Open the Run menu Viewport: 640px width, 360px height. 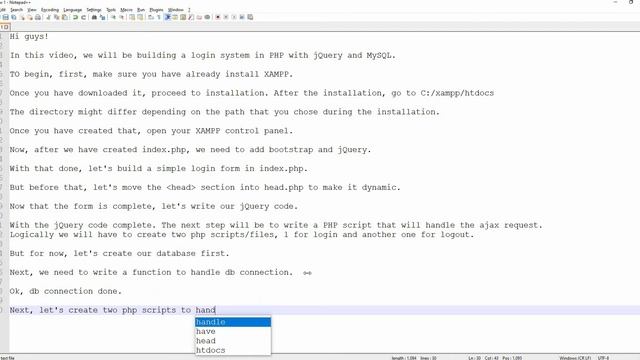tap(141, 10)
